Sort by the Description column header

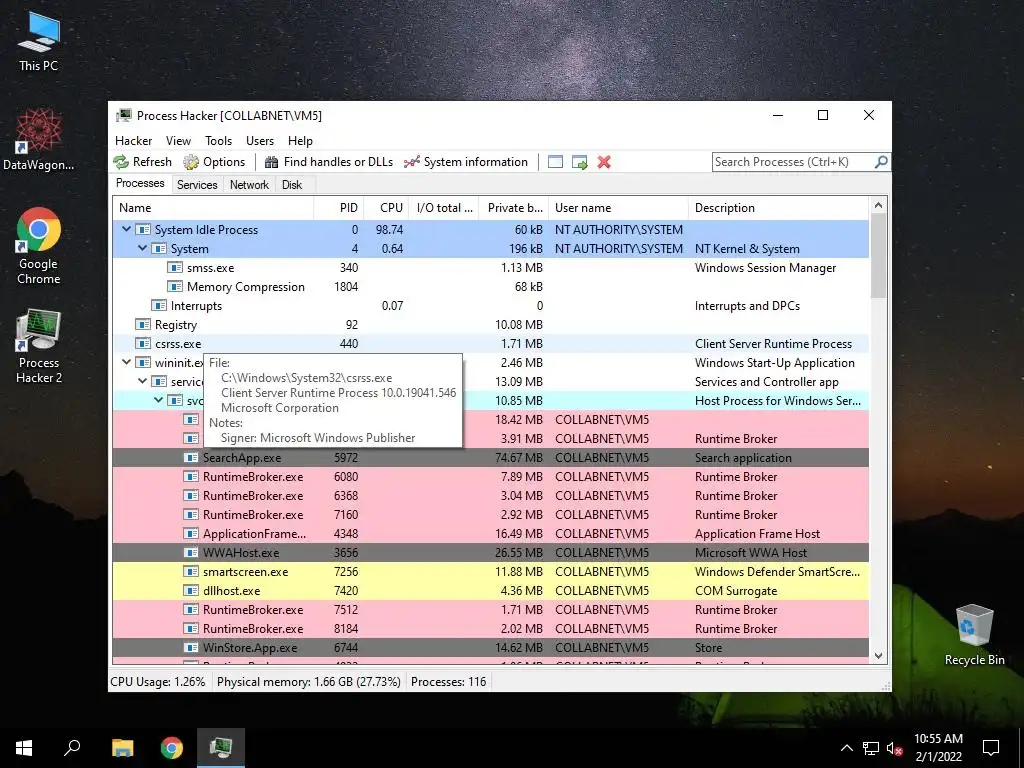coord(778,208)
